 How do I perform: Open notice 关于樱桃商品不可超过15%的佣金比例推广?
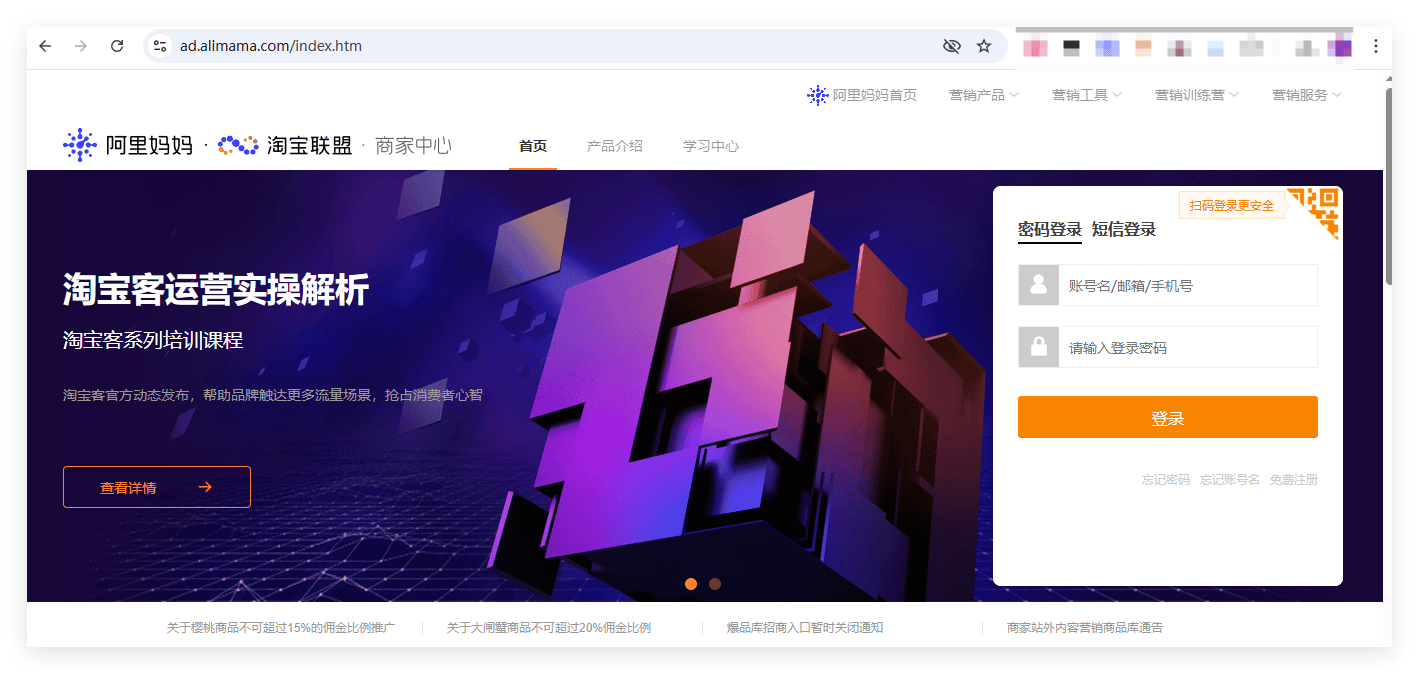point(281,628)
